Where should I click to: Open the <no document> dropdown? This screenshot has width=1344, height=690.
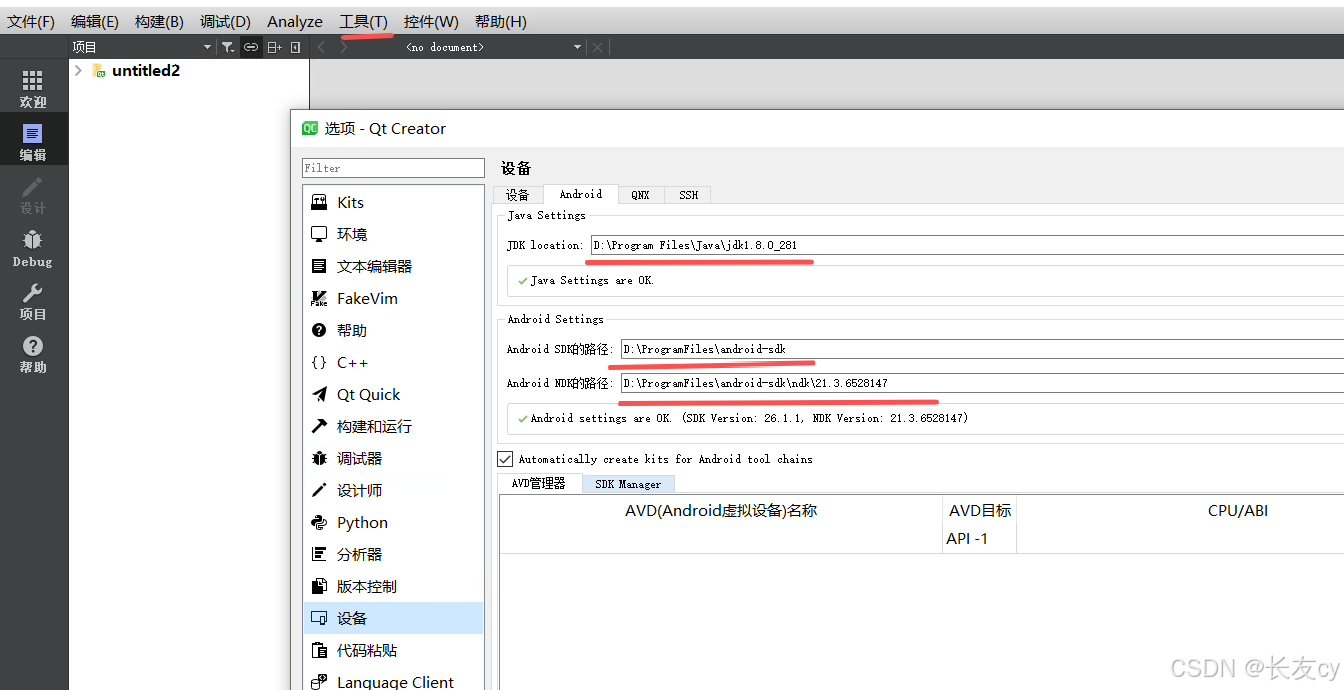pos(493,47)
